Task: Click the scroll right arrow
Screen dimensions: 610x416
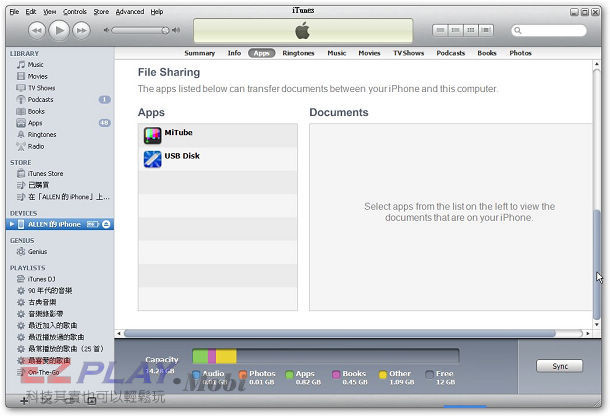Action: 588,334
